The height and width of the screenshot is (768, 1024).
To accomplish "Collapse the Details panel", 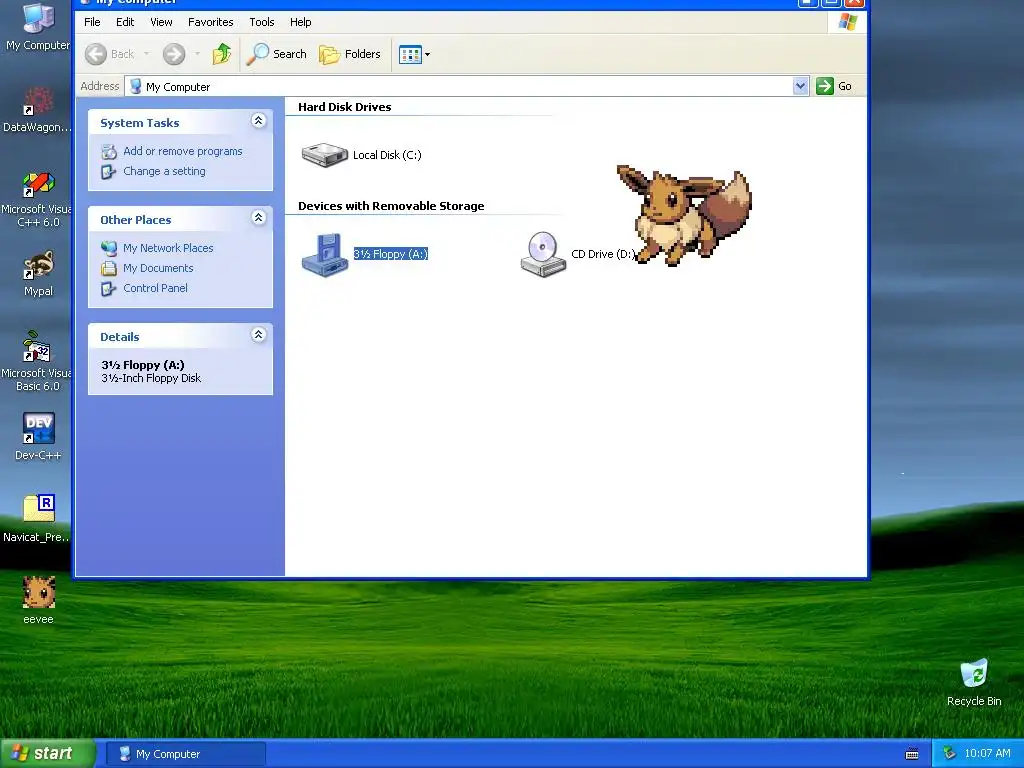I will click(x=259, y=335).
